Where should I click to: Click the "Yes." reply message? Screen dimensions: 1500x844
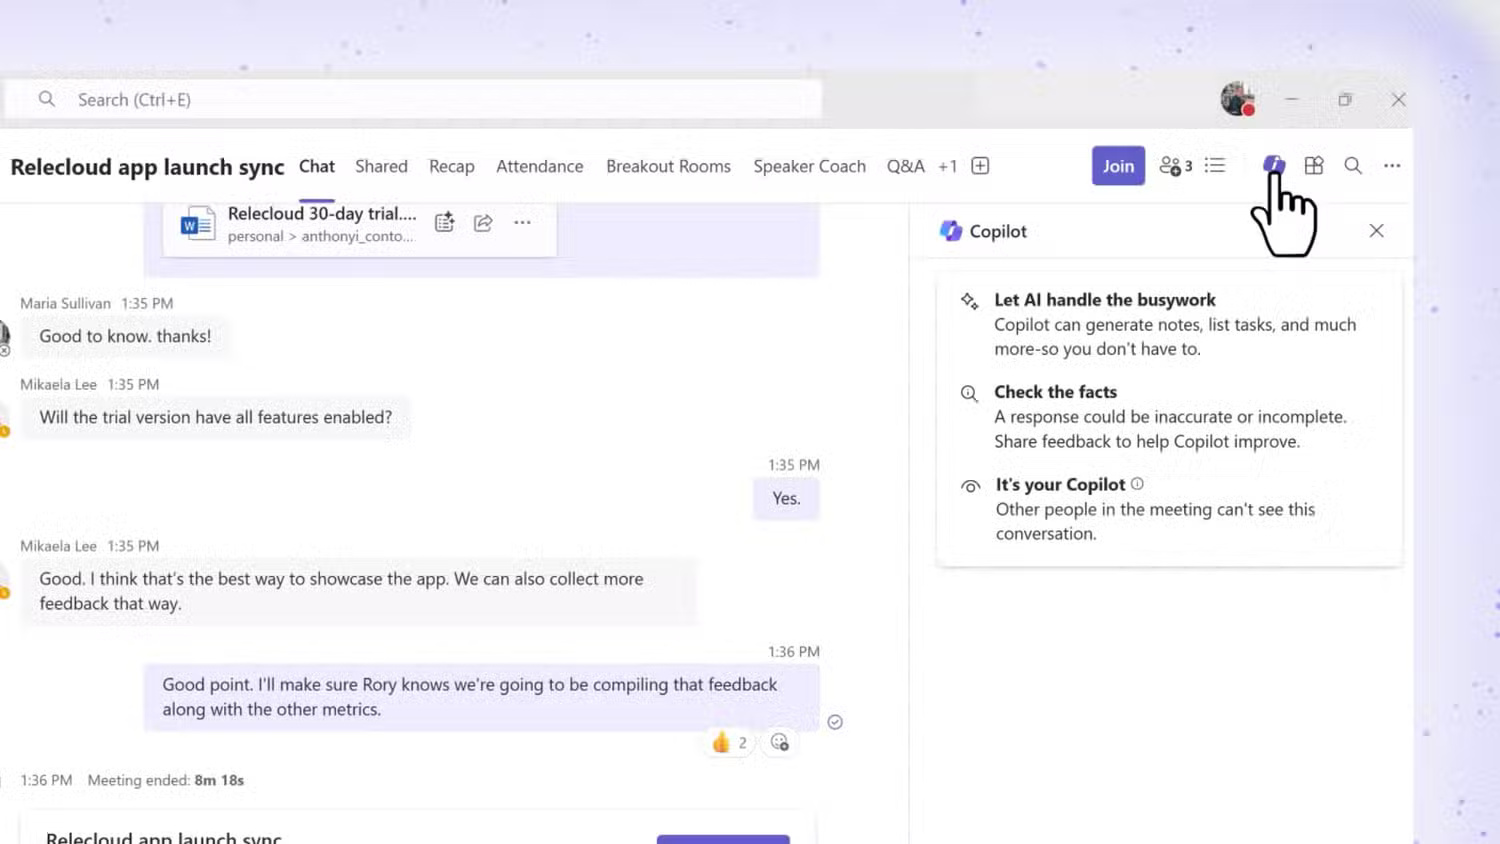786,498
